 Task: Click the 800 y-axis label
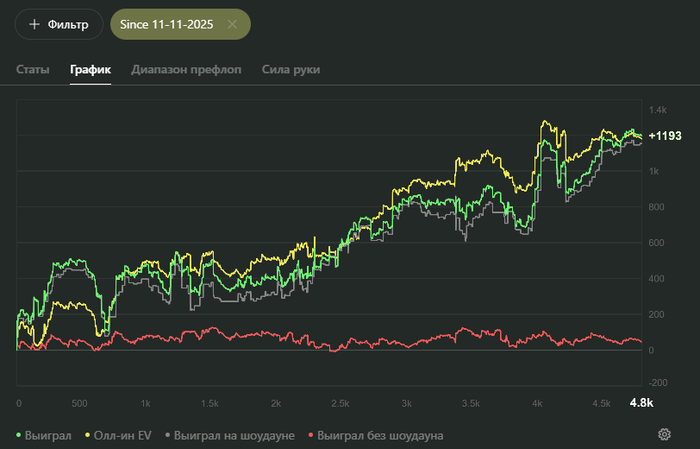pyautogui.click(x=656, y=207)
